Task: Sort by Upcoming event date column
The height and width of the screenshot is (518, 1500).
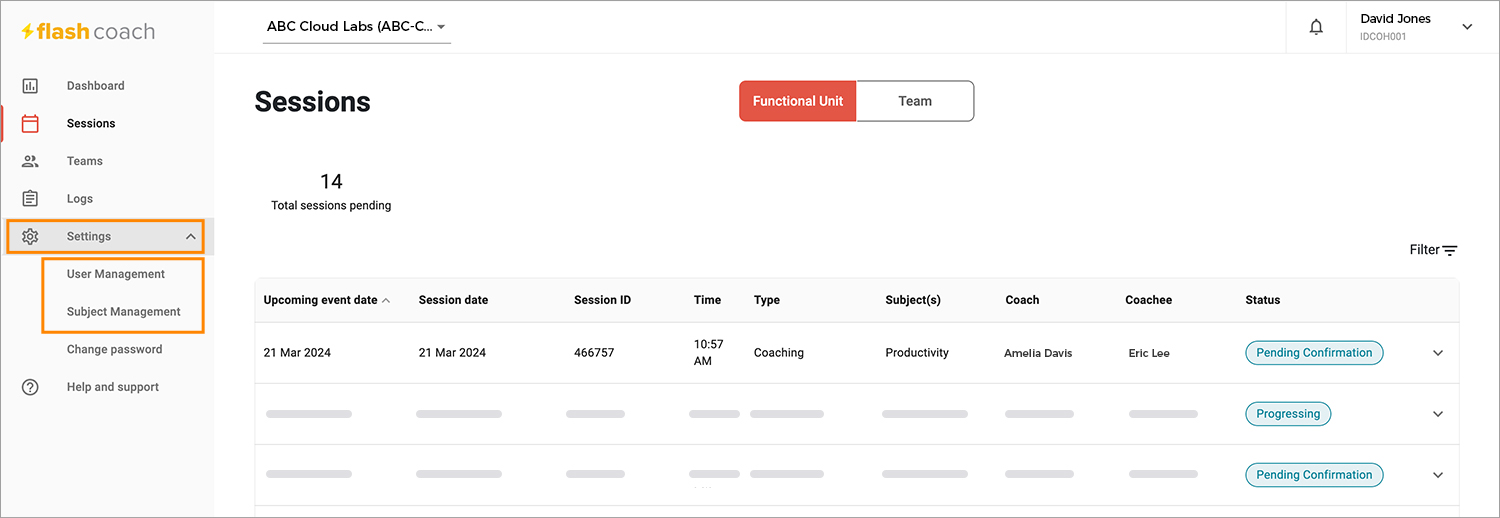Action: point(327,300)
